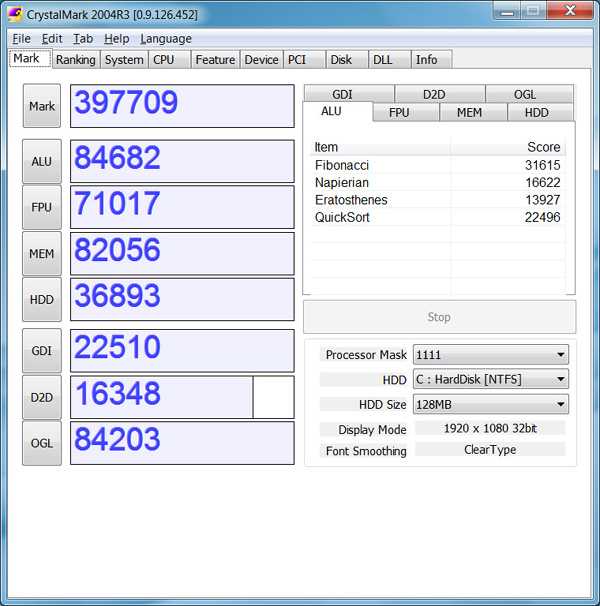
Task: Run the MEM benchmark button
Action: [42, 254]
